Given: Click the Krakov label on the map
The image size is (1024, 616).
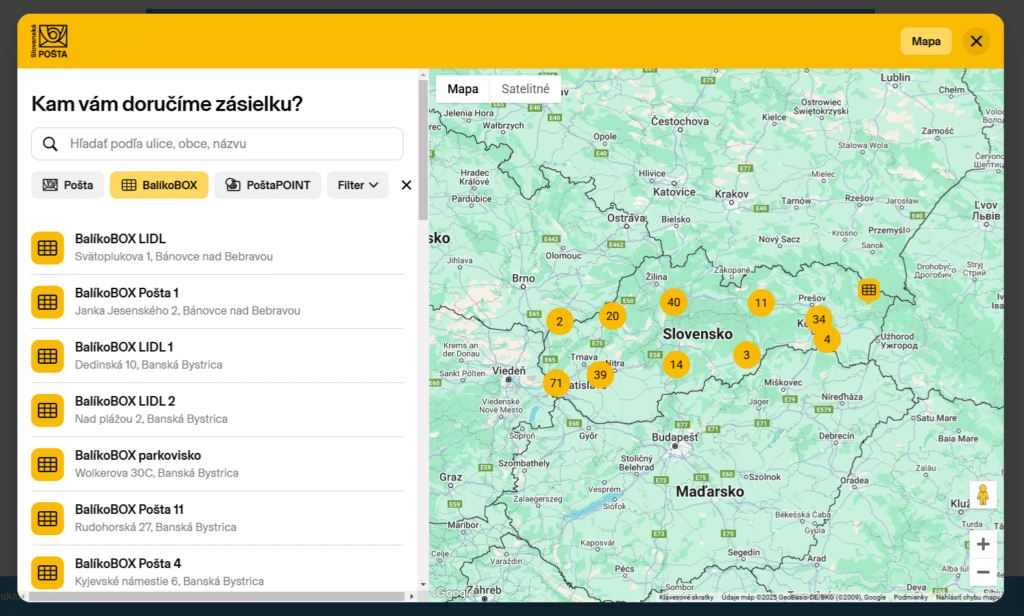Looking at the screenshot, I should point(731,194).
